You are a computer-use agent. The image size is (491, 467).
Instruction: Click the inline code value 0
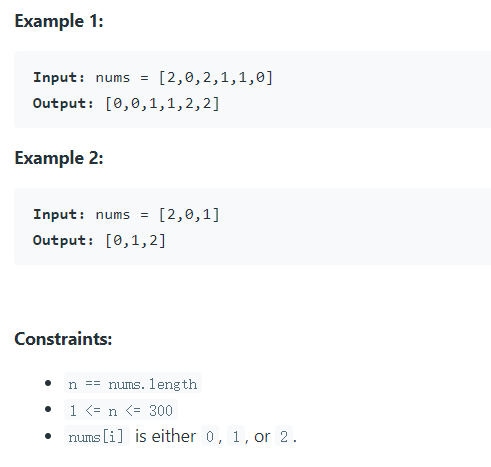pyautogui.click(x=210, y=437)
